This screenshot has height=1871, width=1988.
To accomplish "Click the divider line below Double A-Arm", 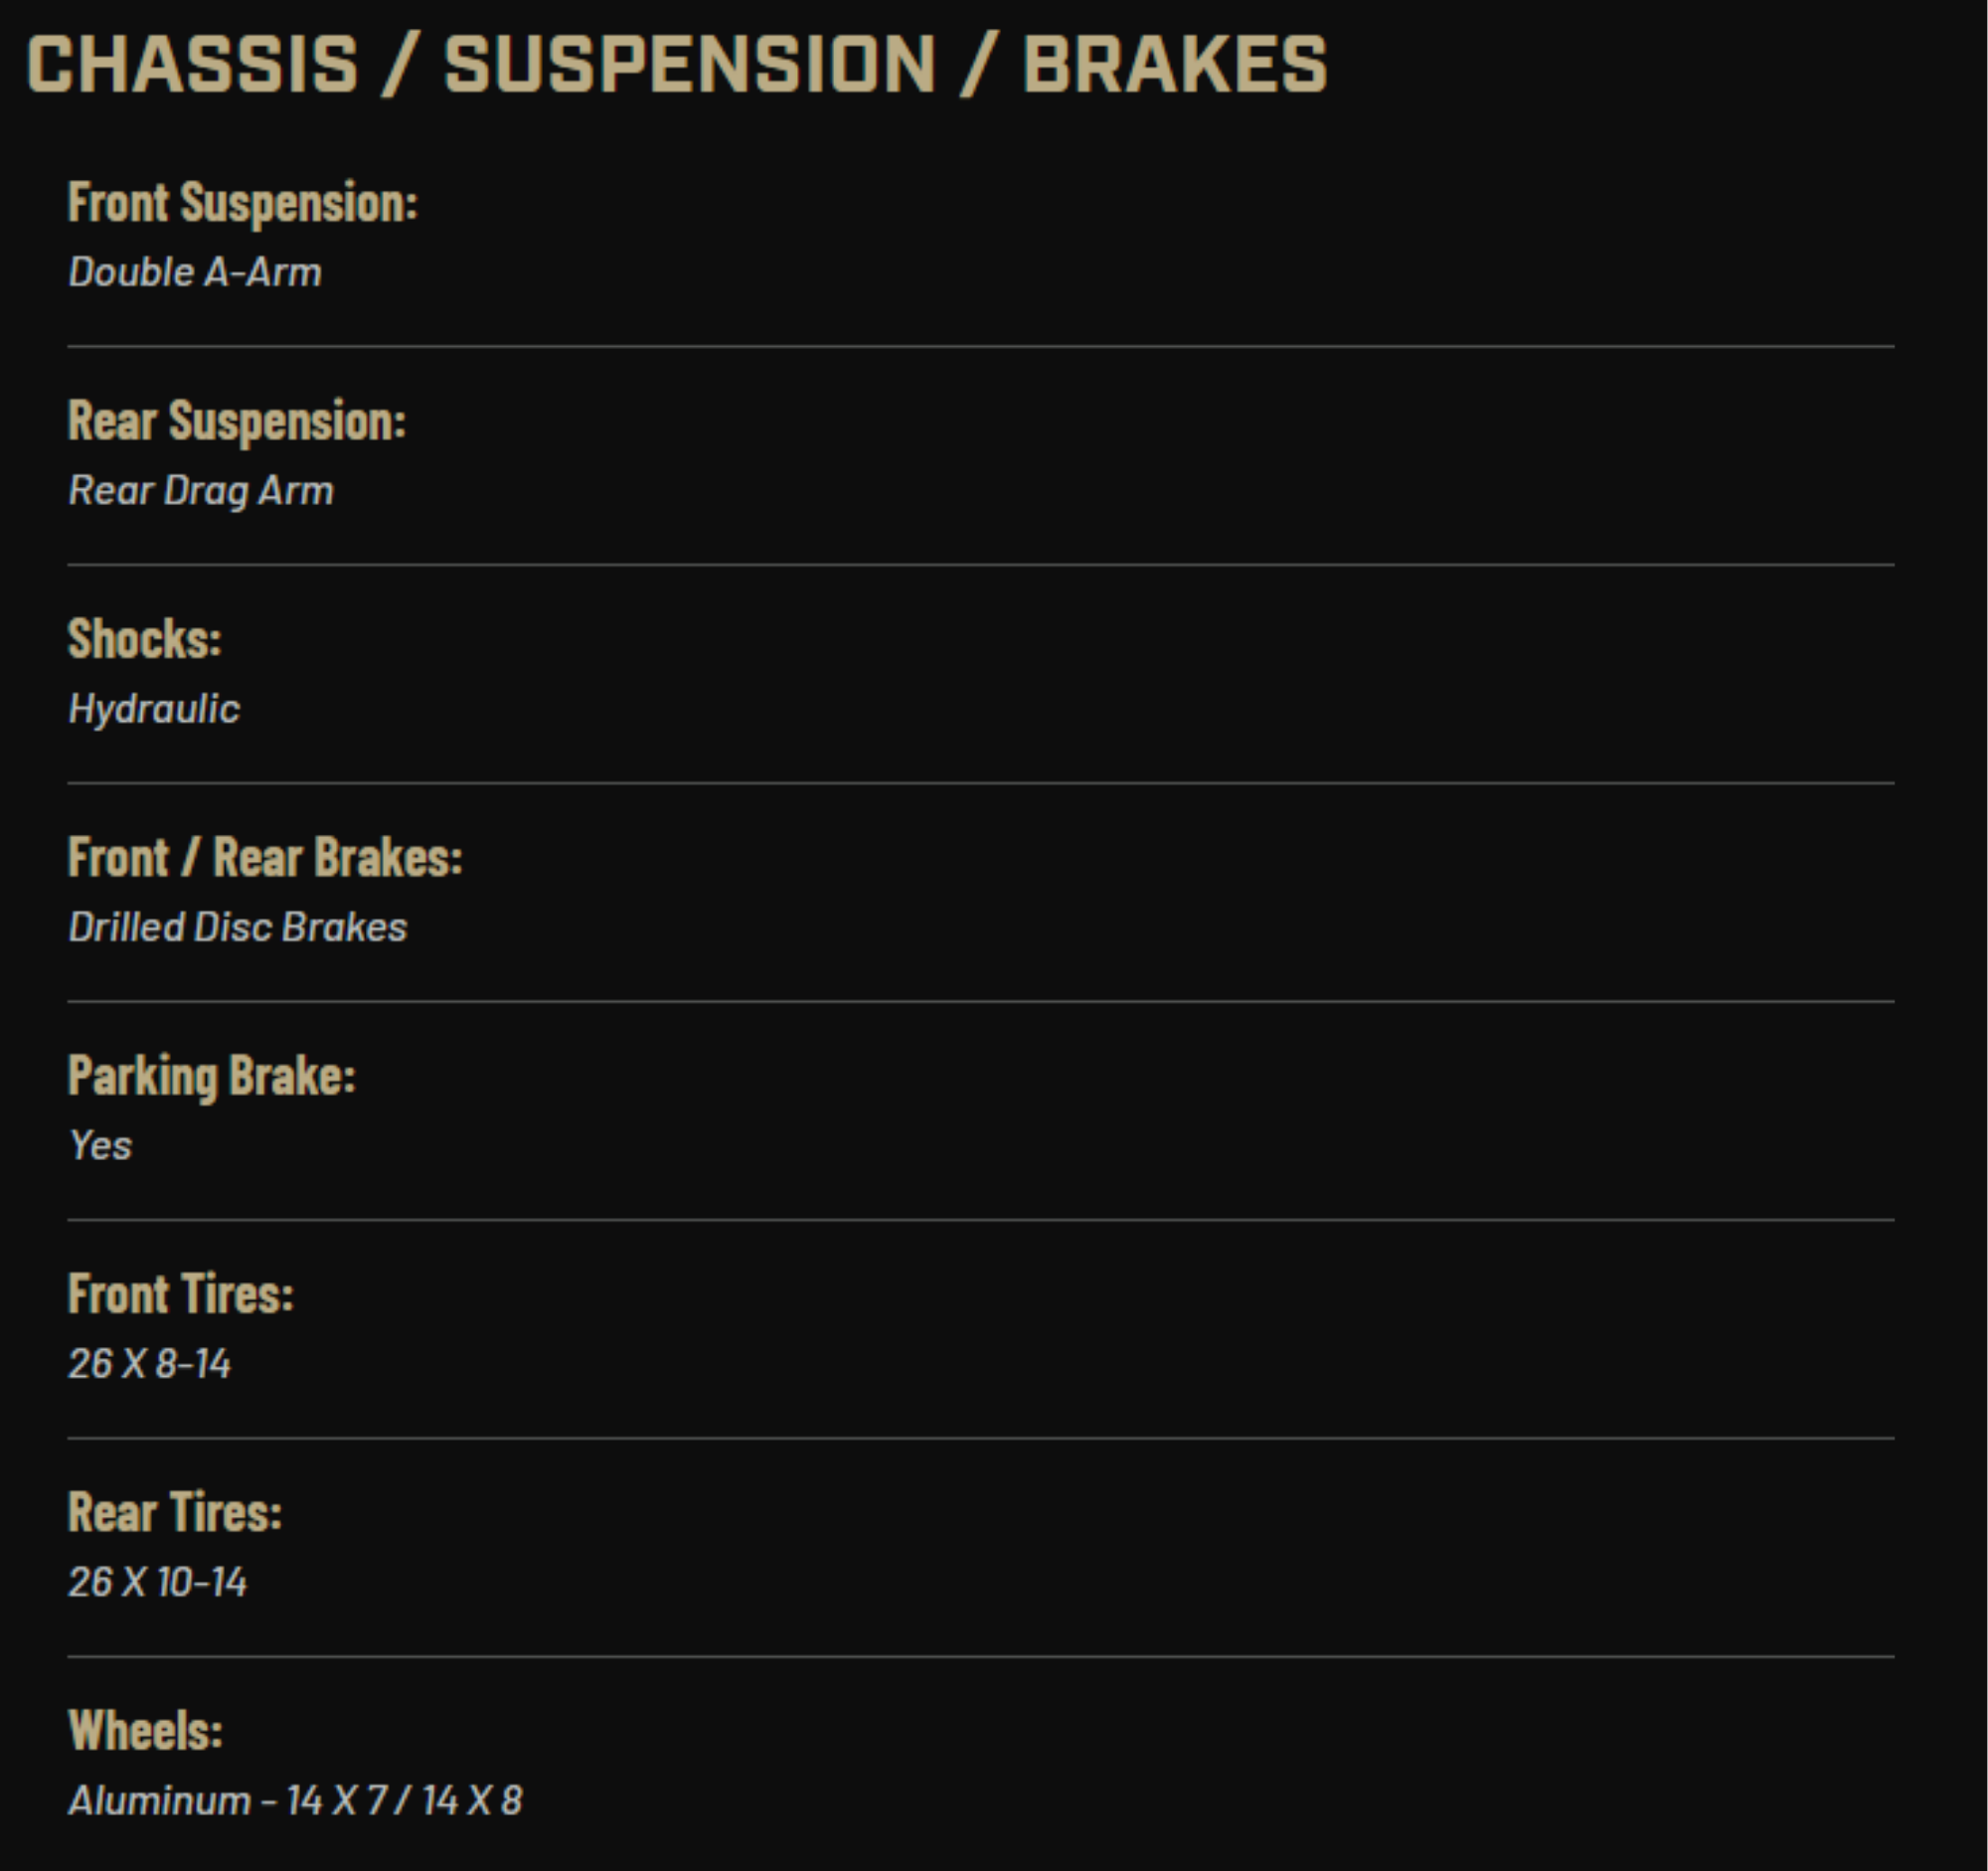I will [x=980, y=347].
